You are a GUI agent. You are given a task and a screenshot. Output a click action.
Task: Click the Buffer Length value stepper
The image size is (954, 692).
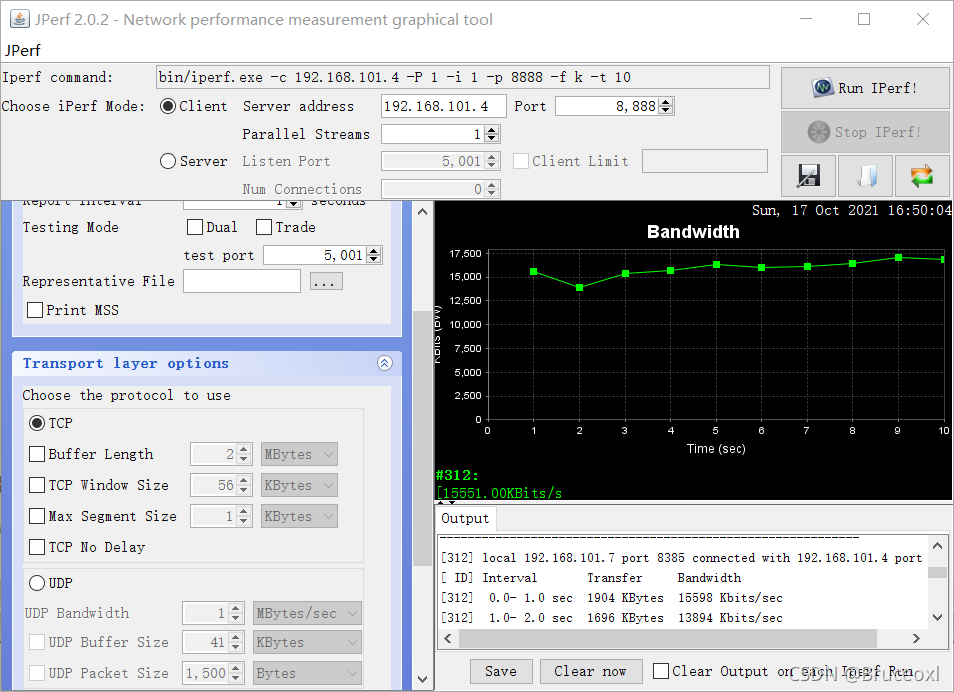(x=243, y=454)
